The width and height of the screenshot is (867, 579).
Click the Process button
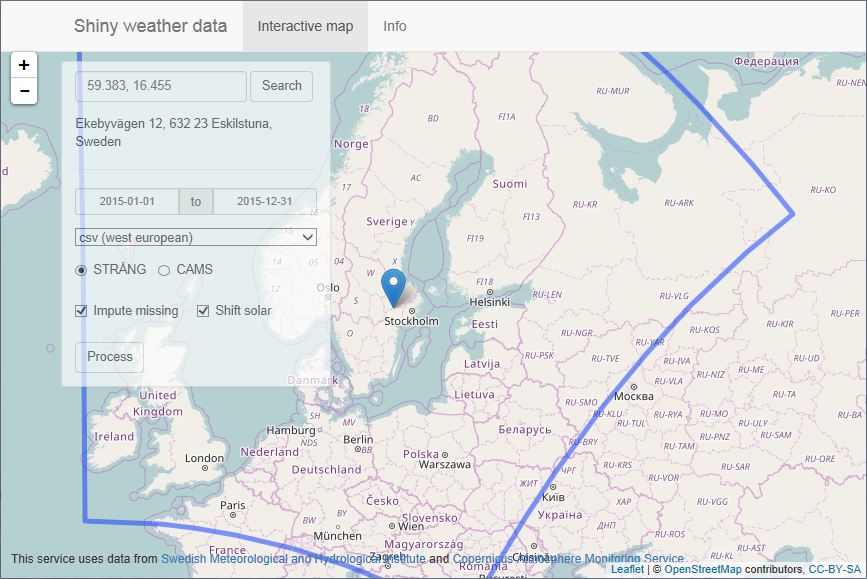pos(110,357)
